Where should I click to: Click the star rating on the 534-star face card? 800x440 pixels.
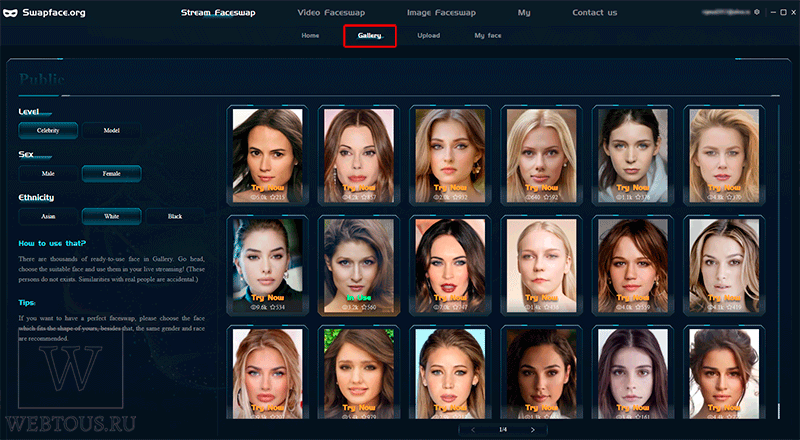pyautogui.click(x=280, y=307)
